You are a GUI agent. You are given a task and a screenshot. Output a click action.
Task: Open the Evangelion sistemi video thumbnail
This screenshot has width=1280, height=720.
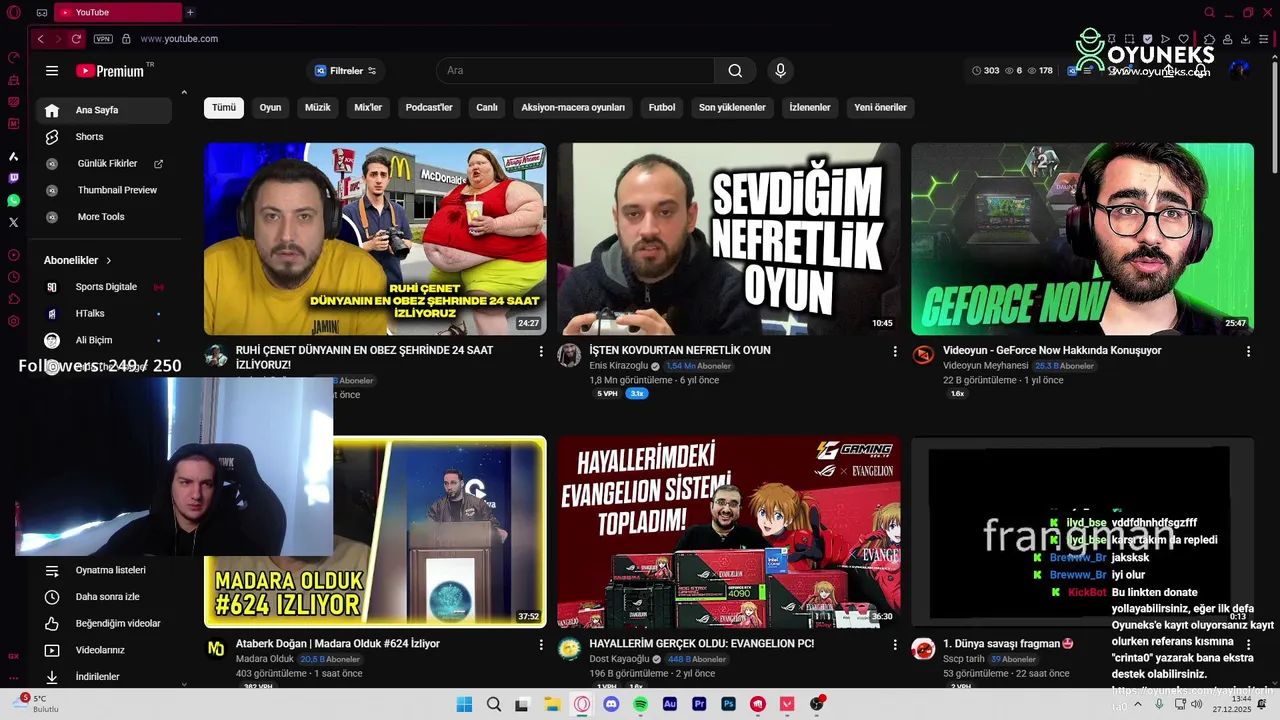(x=729, y=532)
